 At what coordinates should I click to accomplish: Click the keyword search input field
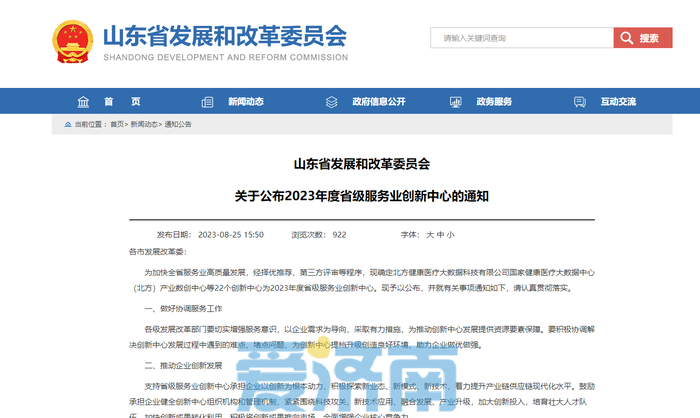[520, 38]
